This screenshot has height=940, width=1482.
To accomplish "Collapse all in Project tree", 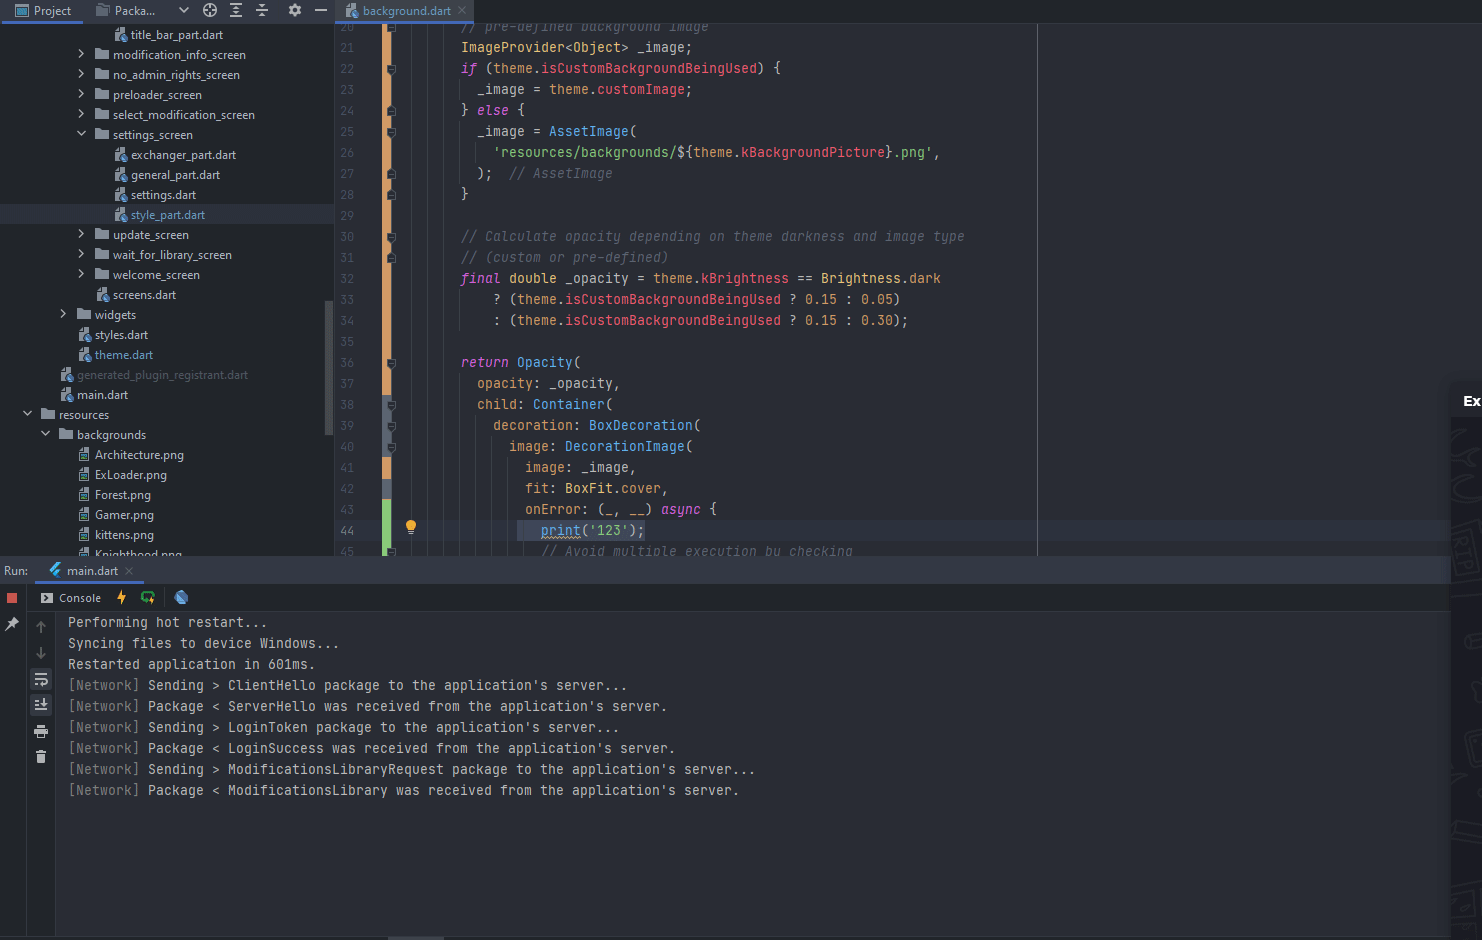I will [262, 10].
